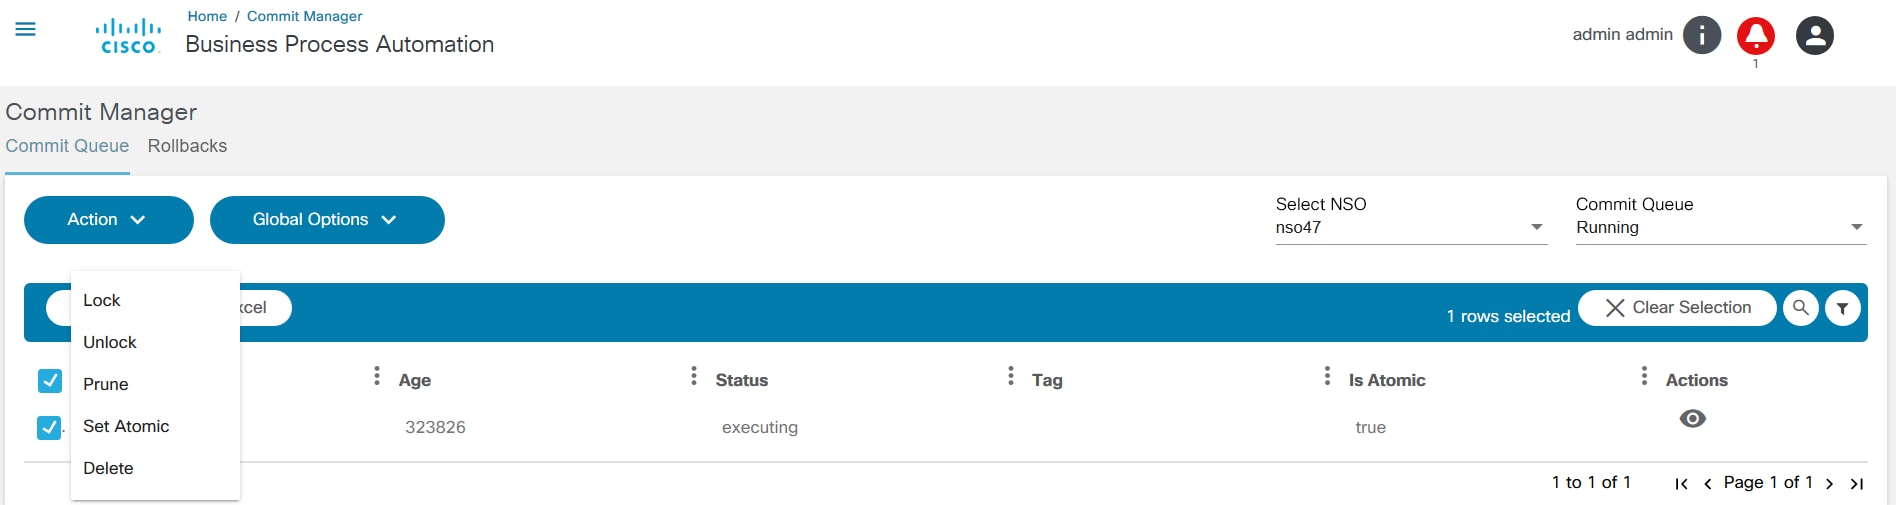Open the Age column options menu
1896x505 pixels.
click(377, 376)
